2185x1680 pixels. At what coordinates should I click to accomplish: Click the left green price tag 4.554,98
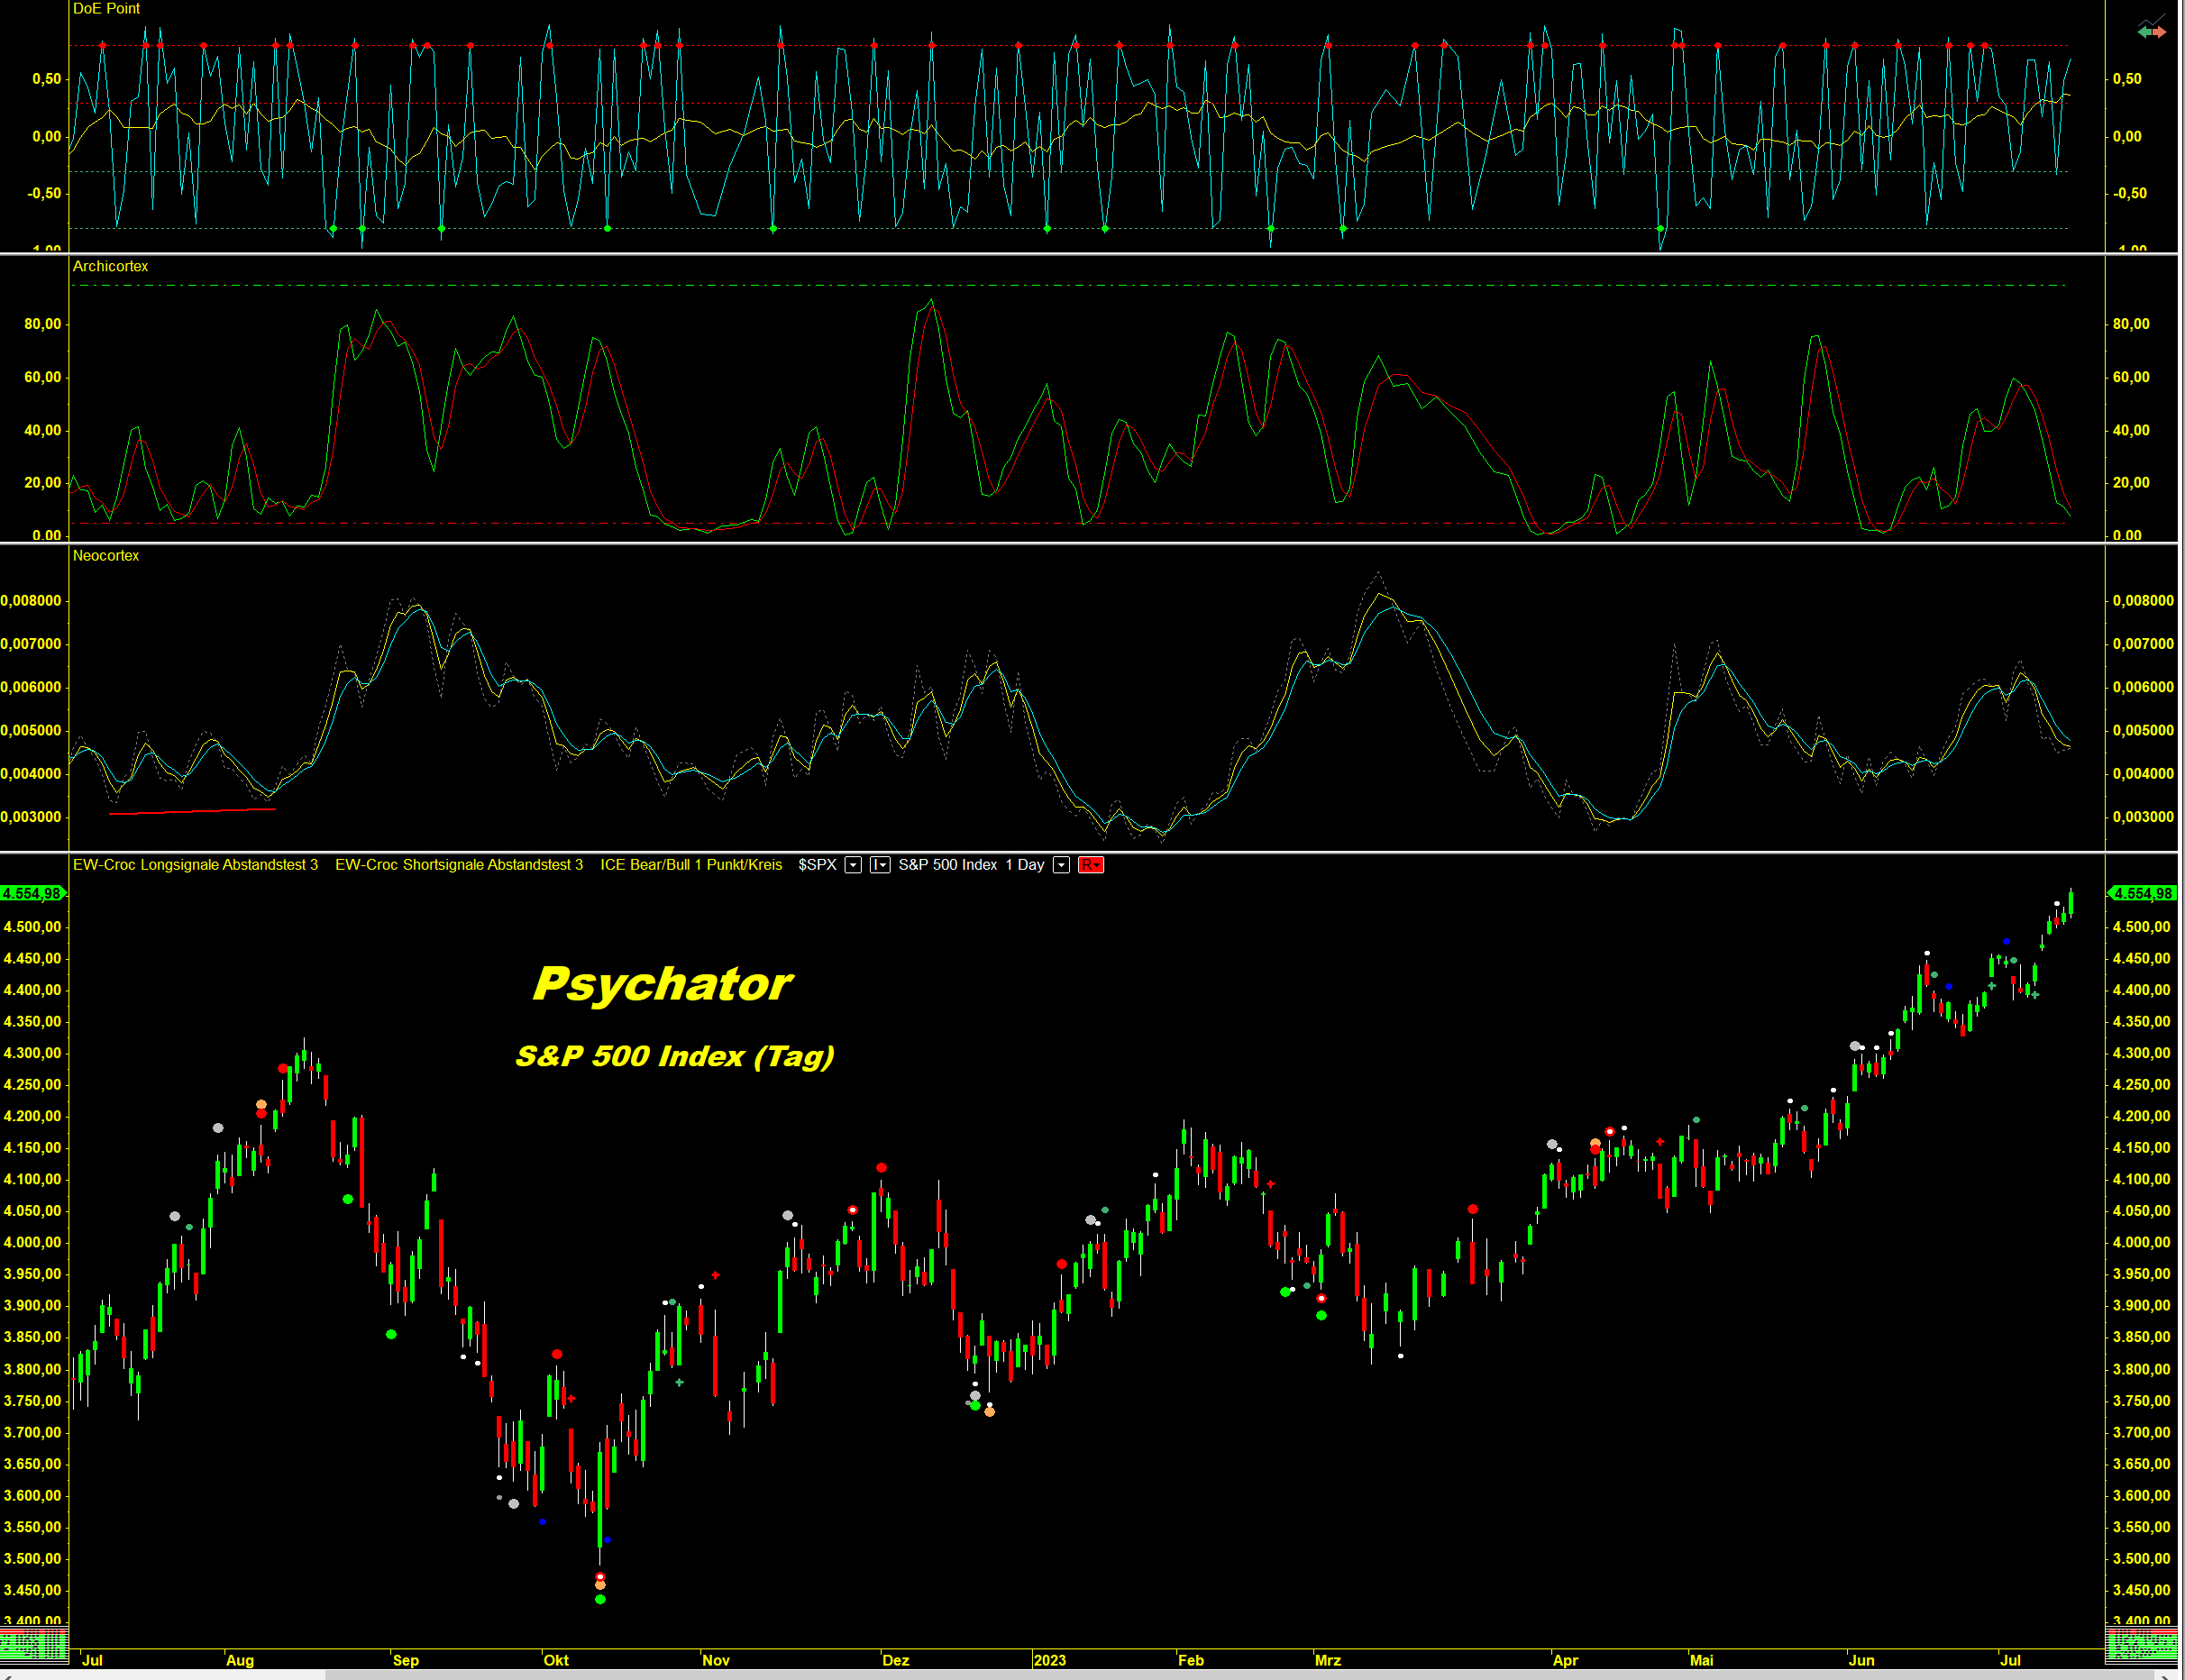[x=32, y=893]
